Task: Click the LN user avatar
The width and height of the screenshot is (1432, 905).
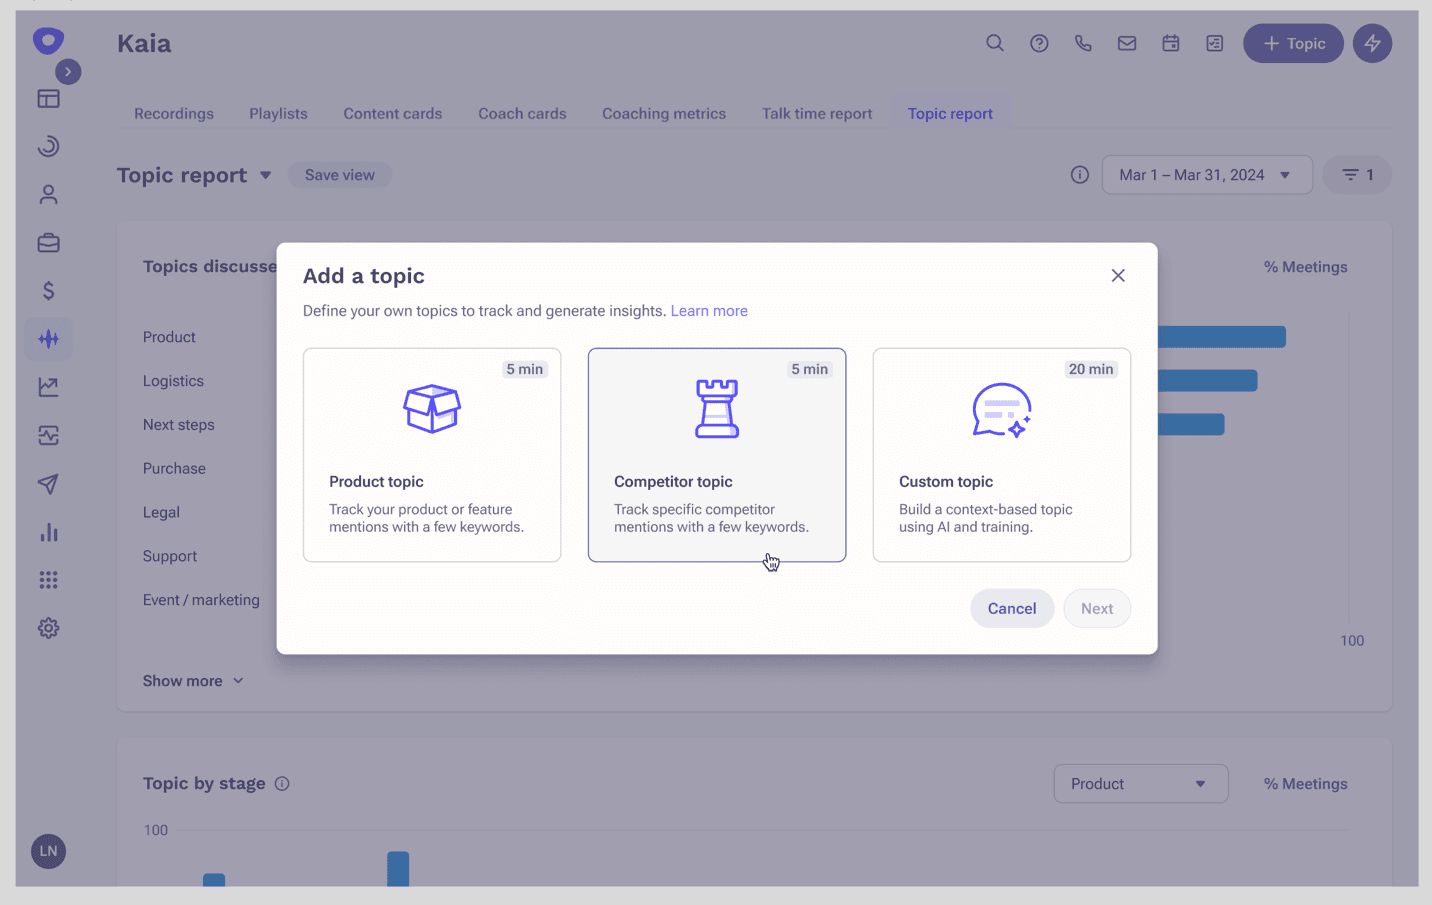Action: point(48,851)
